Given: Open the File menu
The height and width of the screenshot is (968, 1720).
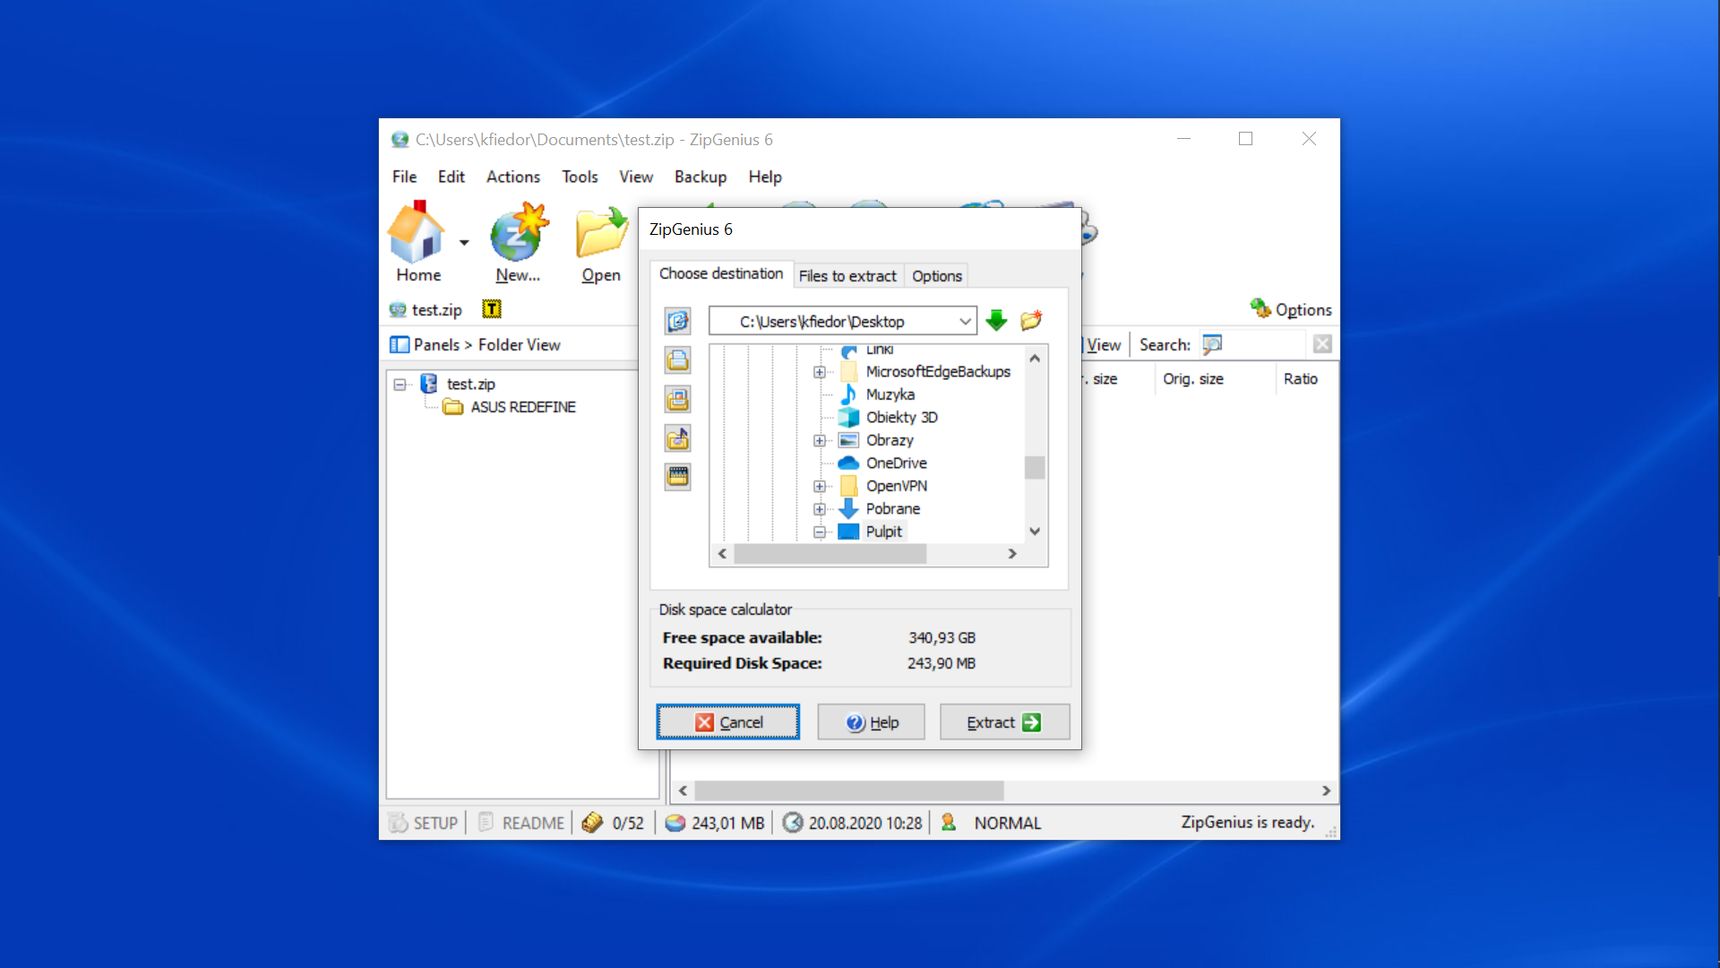Looking at the screenshot, I should (x=405, y=177).
